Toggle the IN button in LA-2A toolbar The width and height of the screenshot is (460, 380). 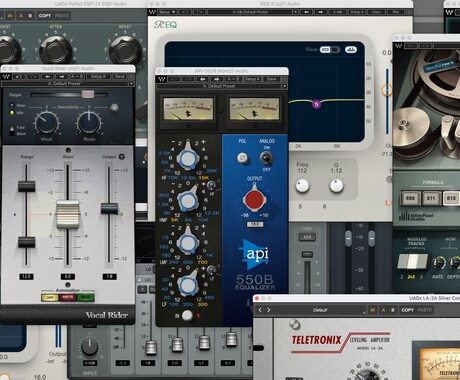pyautogui.click(x=373, y=310)
